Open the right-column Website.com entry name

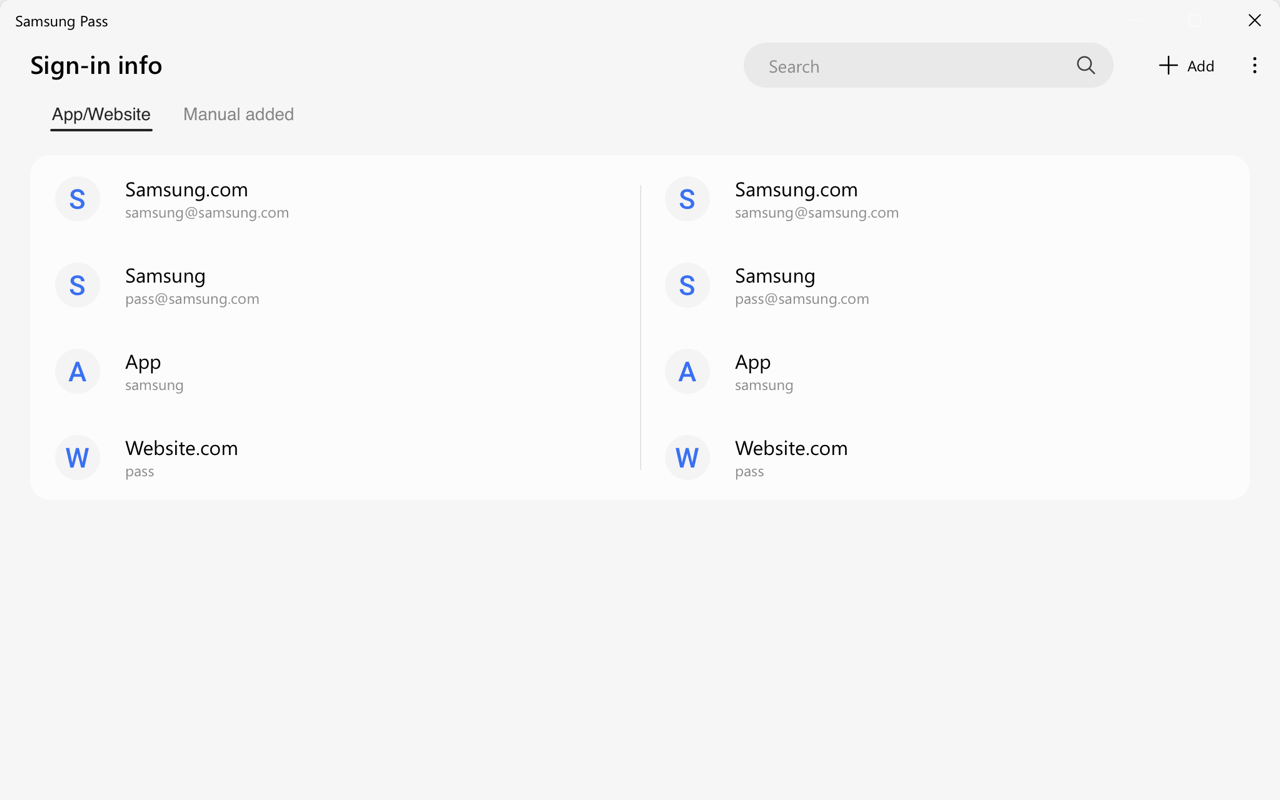coord(791,449)
